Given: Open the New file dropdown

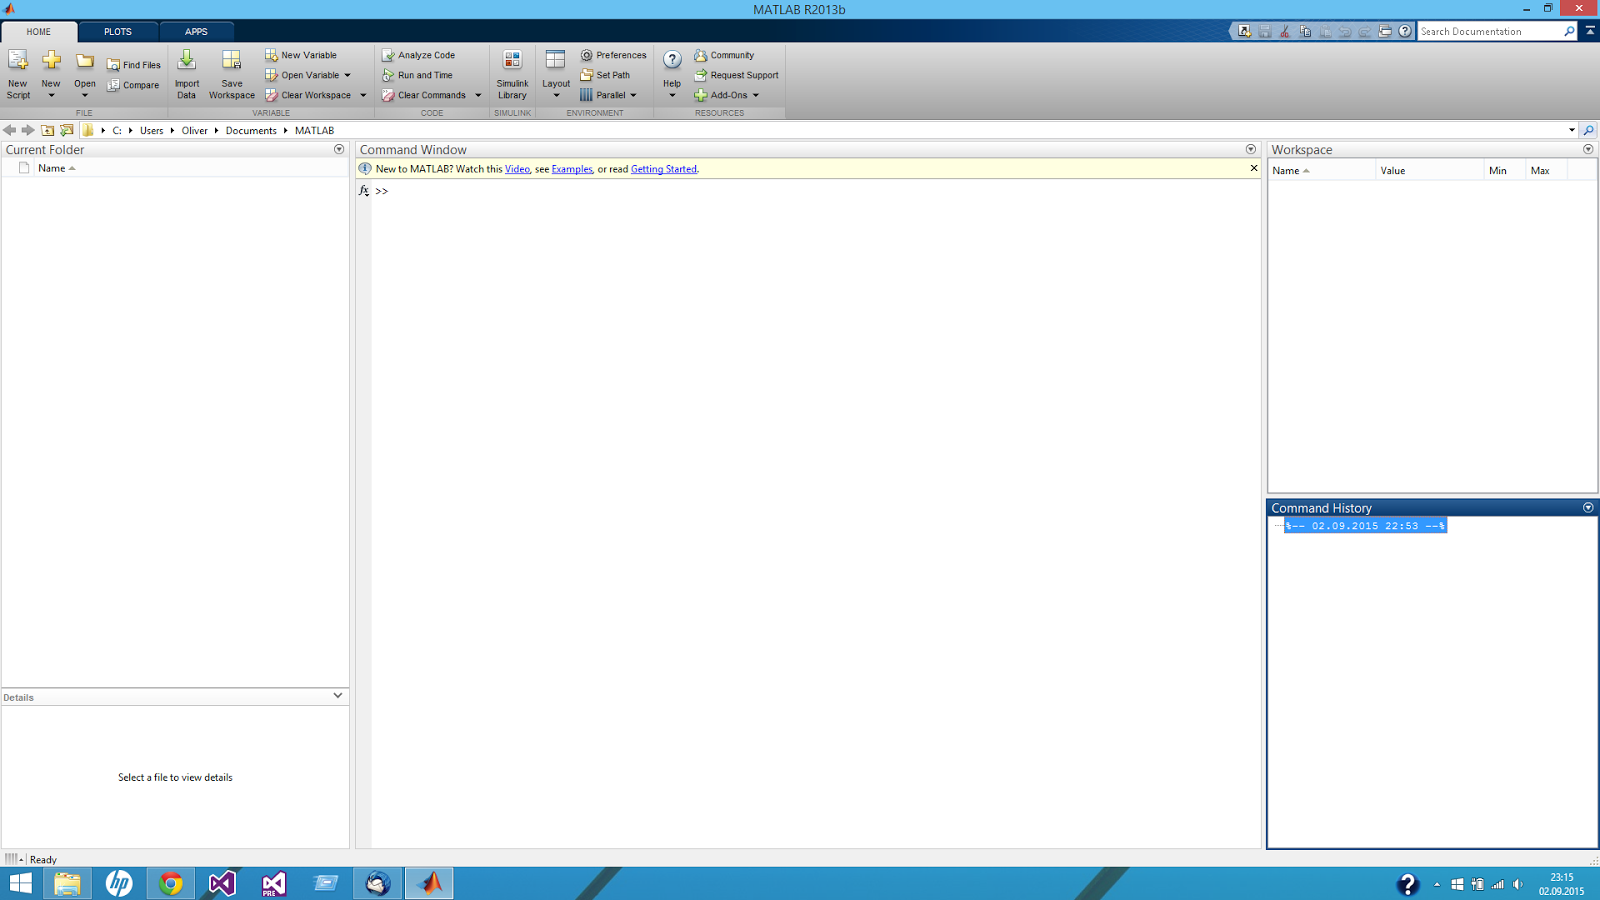Looking at the screenshot, I should click(51, 75).
